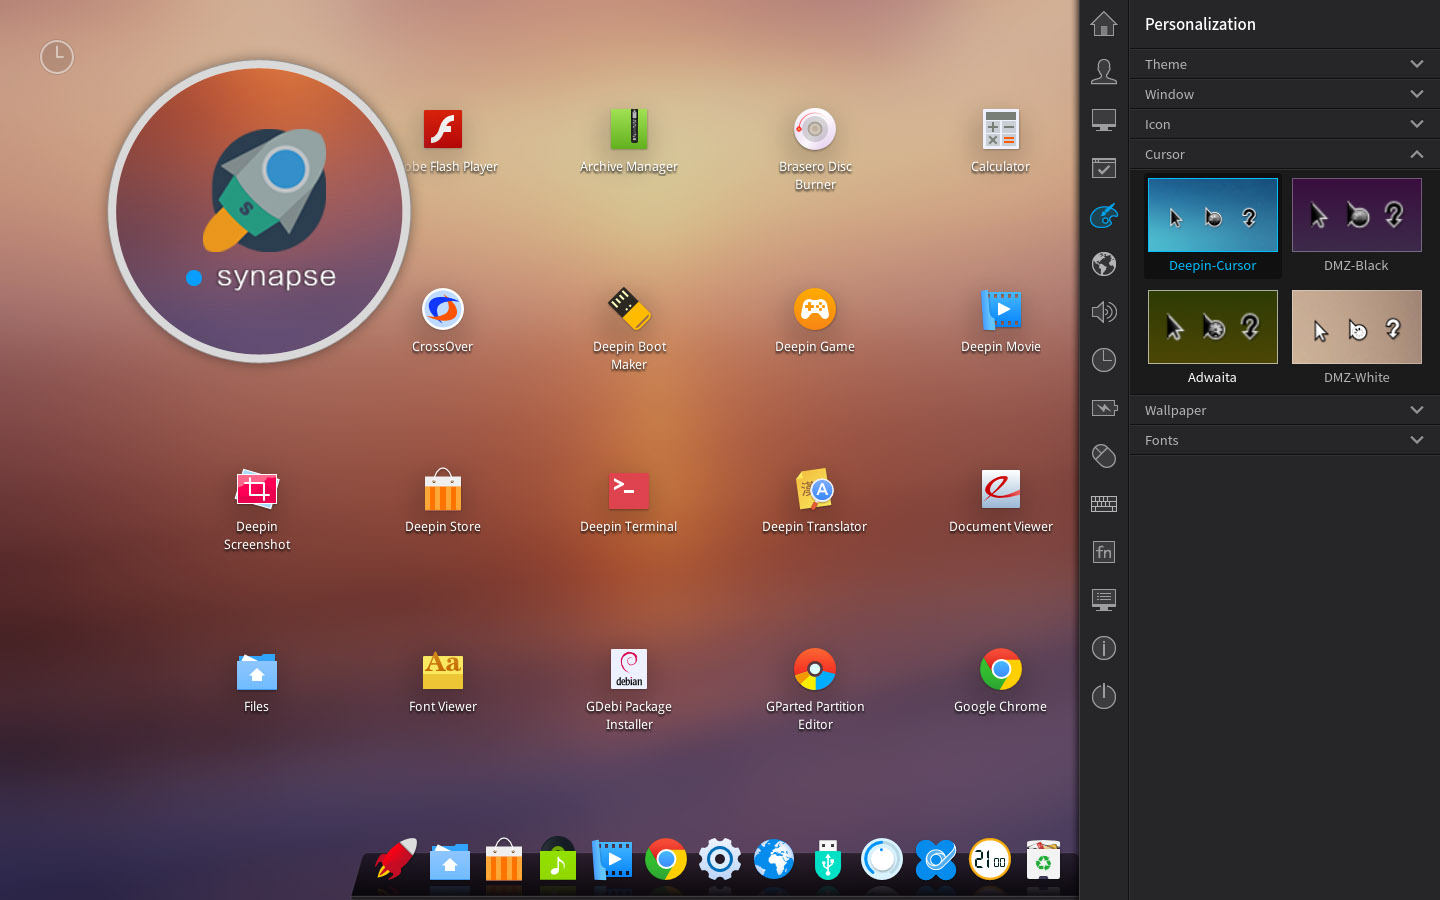Click the clock category icon top-left of launcher

(x=57, y=57)
